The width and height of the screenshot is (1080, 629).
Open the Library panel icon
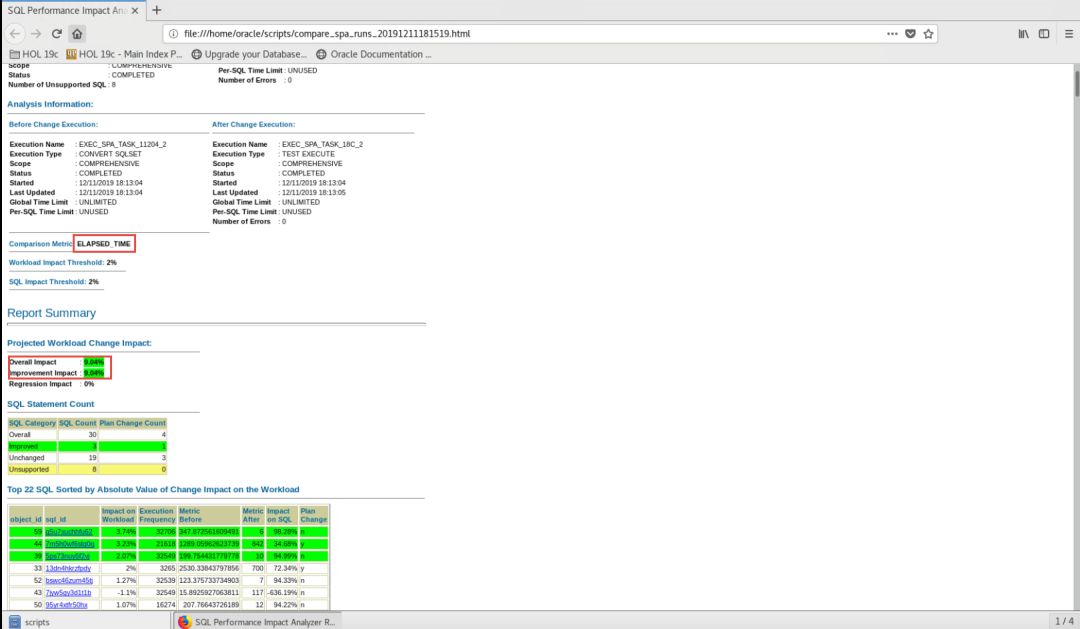pyautogui.click(x=1024, y=33)
